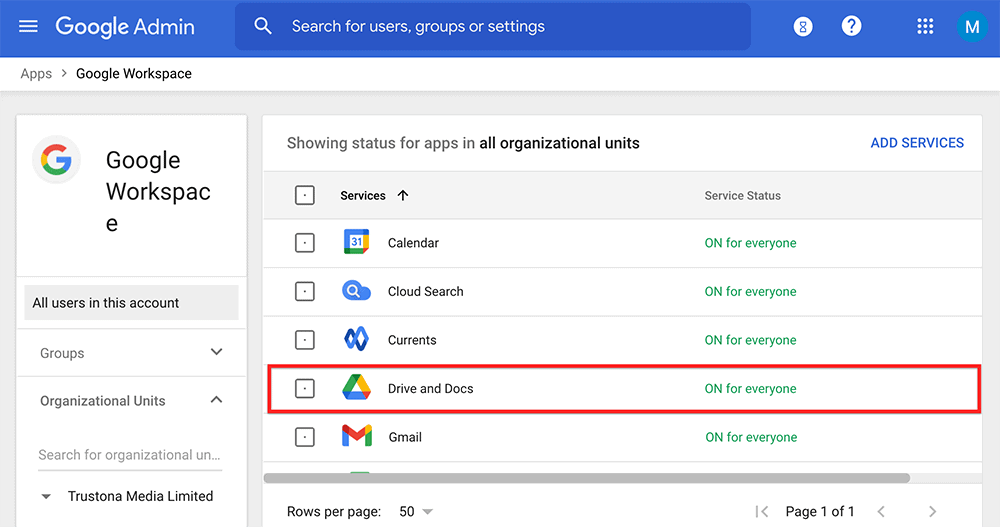Check the Drive and Docs checkbox

click(x=305, y=389)
